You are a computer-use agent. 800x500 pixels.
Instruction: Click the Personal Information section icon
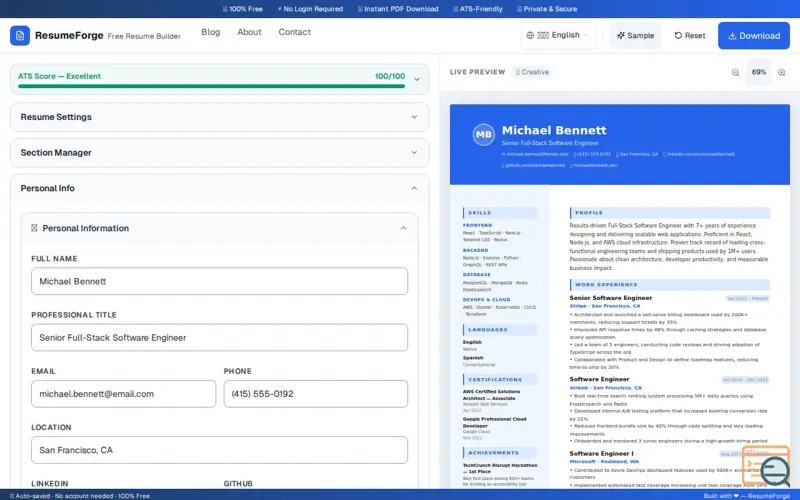[x=34, y=228]
